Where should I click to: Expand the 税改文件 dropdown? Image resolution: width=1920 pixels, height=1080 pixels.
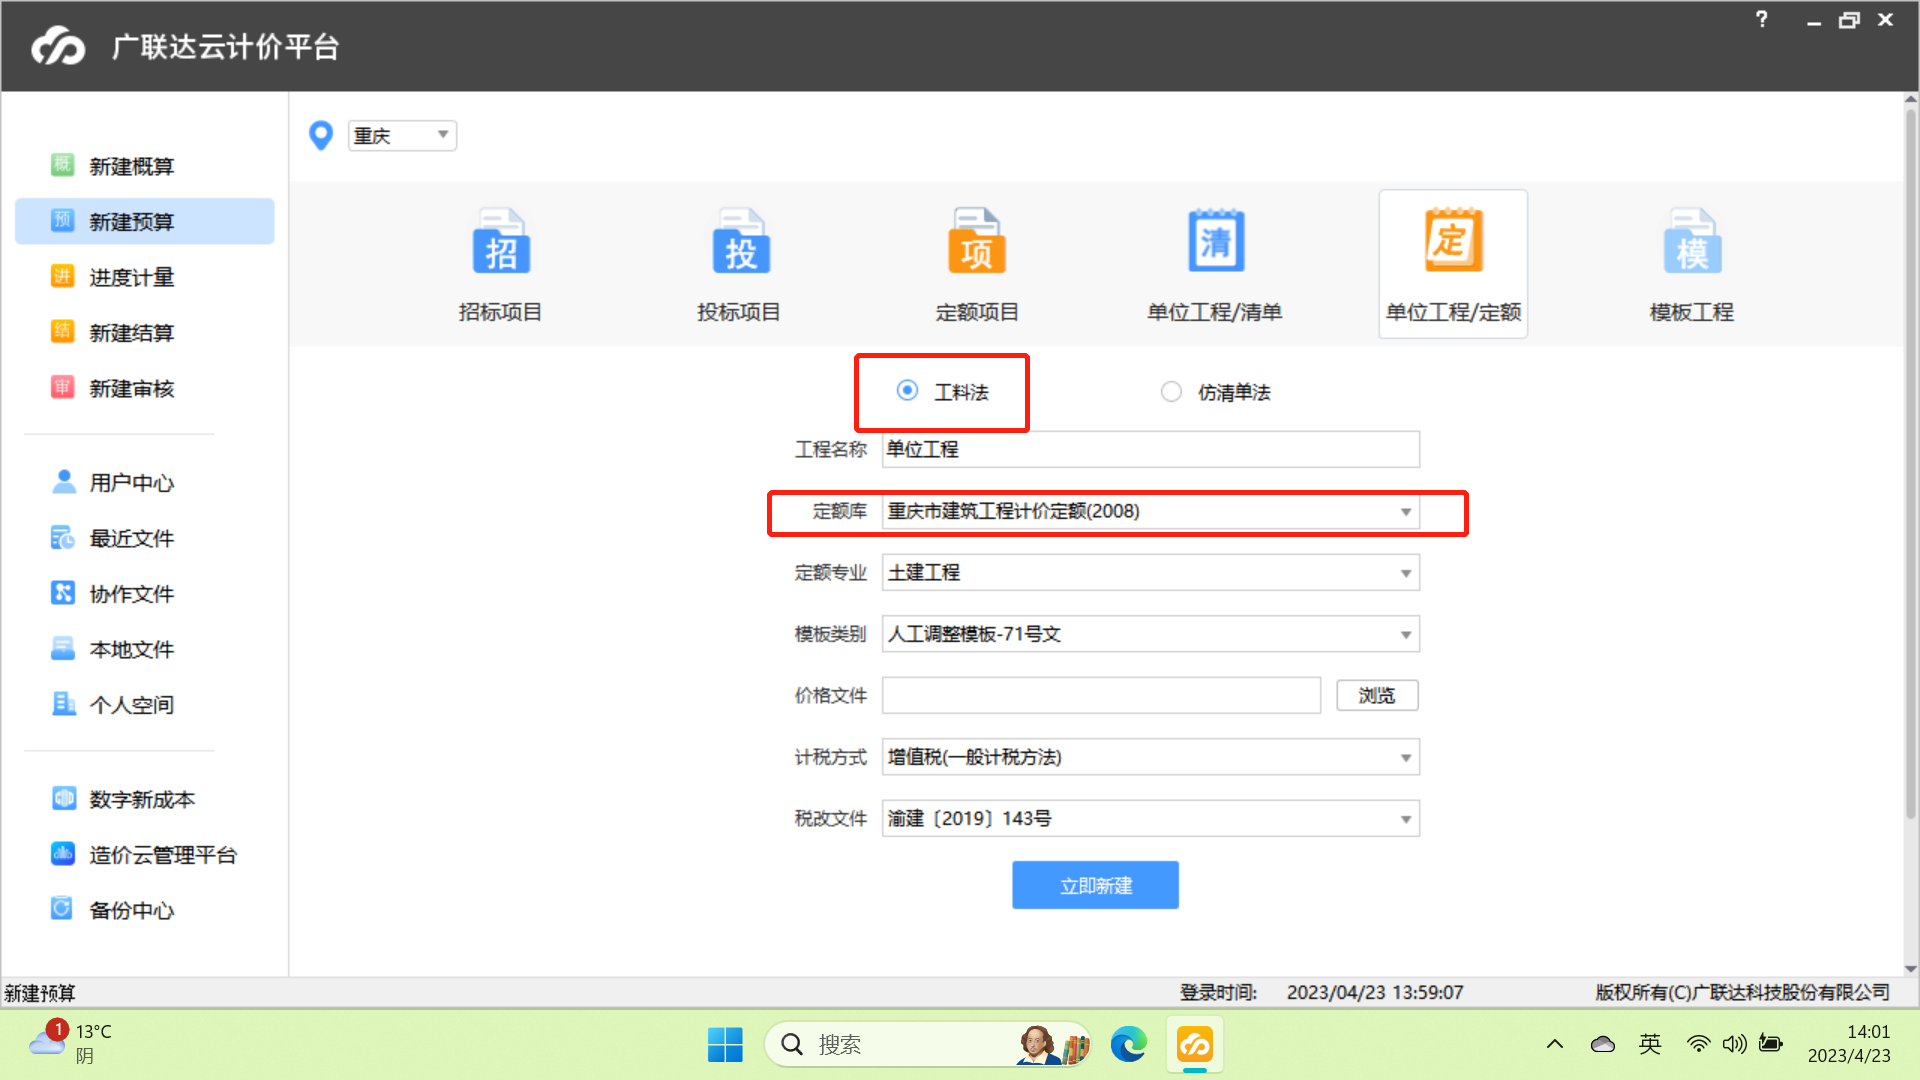pos(1405,819)
